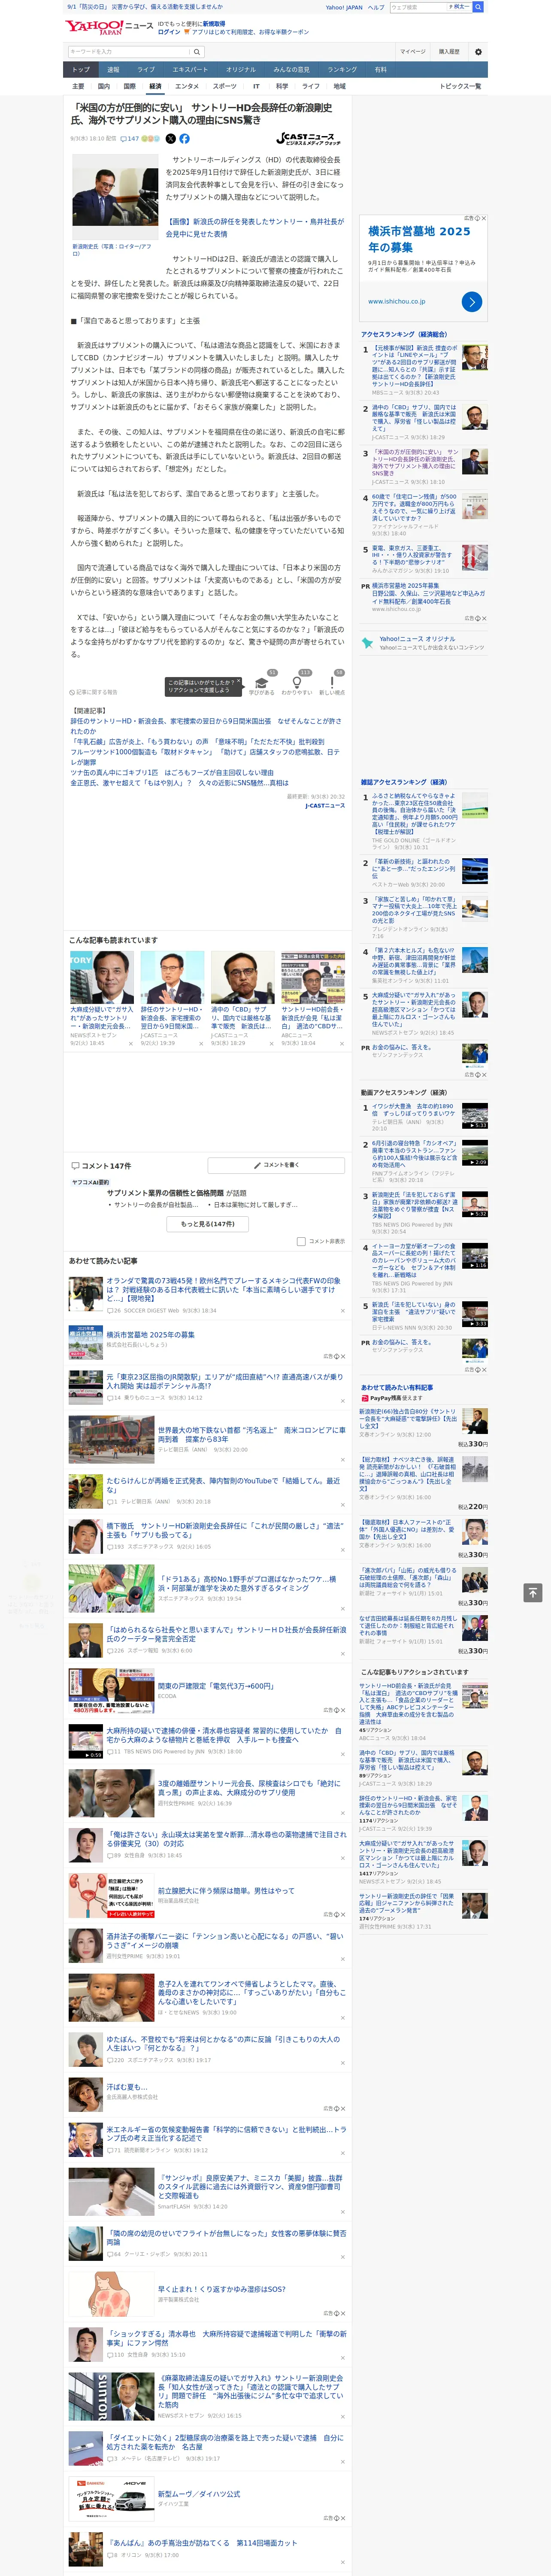Focus the ウェブ検索 input field
The height and width of the screenshot is (2576, 551).
[418, 7]
